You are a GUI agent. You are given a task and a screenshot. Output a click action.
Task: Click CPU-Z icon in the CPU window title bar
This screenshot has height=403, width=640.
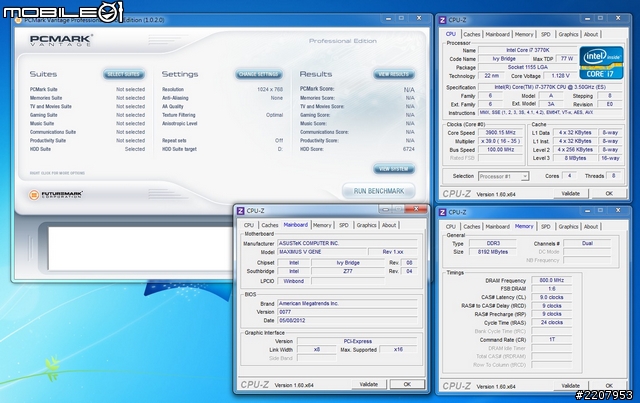coord(442,20)
